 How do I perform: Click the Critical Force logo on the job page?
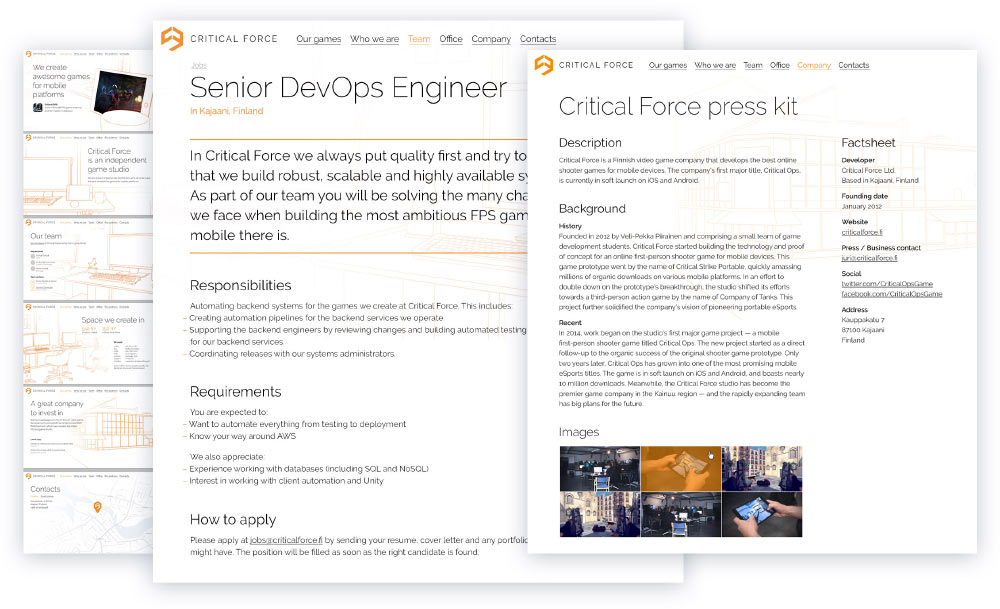(x=172, y=39)
